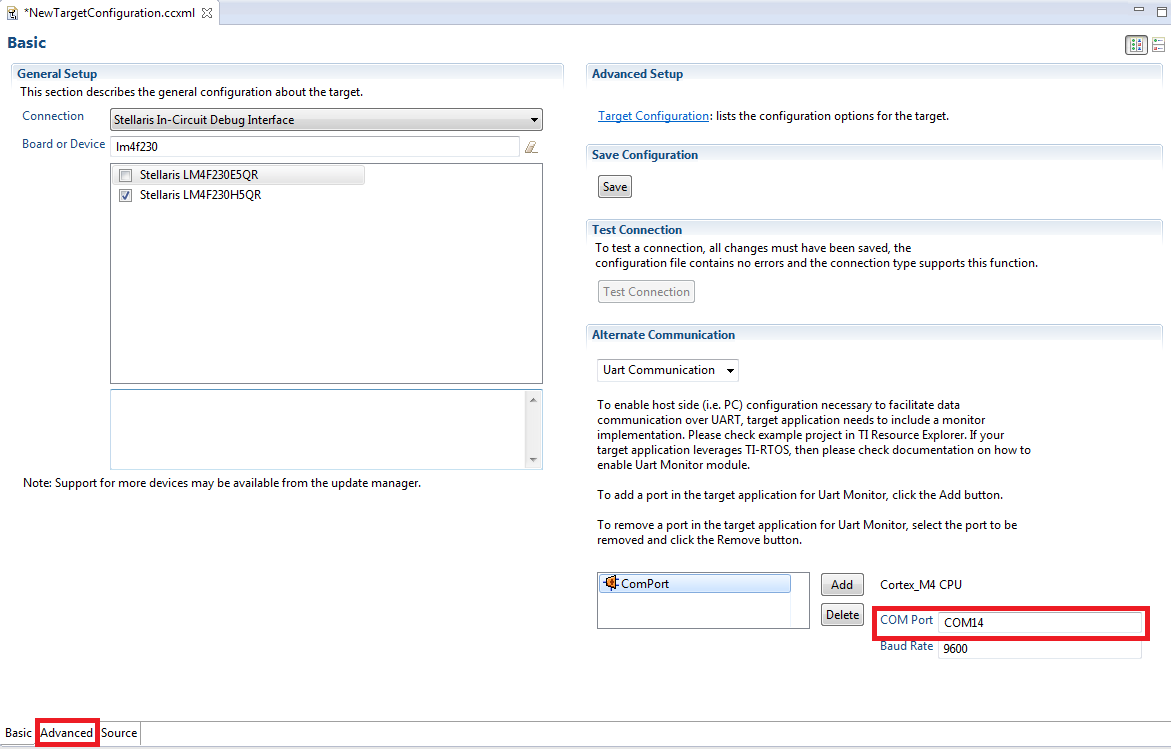Uncheck the Stellaris LM4F230H5QR checkbox
The height and width of the screenshot is (749, 1171).
[125, 196]
